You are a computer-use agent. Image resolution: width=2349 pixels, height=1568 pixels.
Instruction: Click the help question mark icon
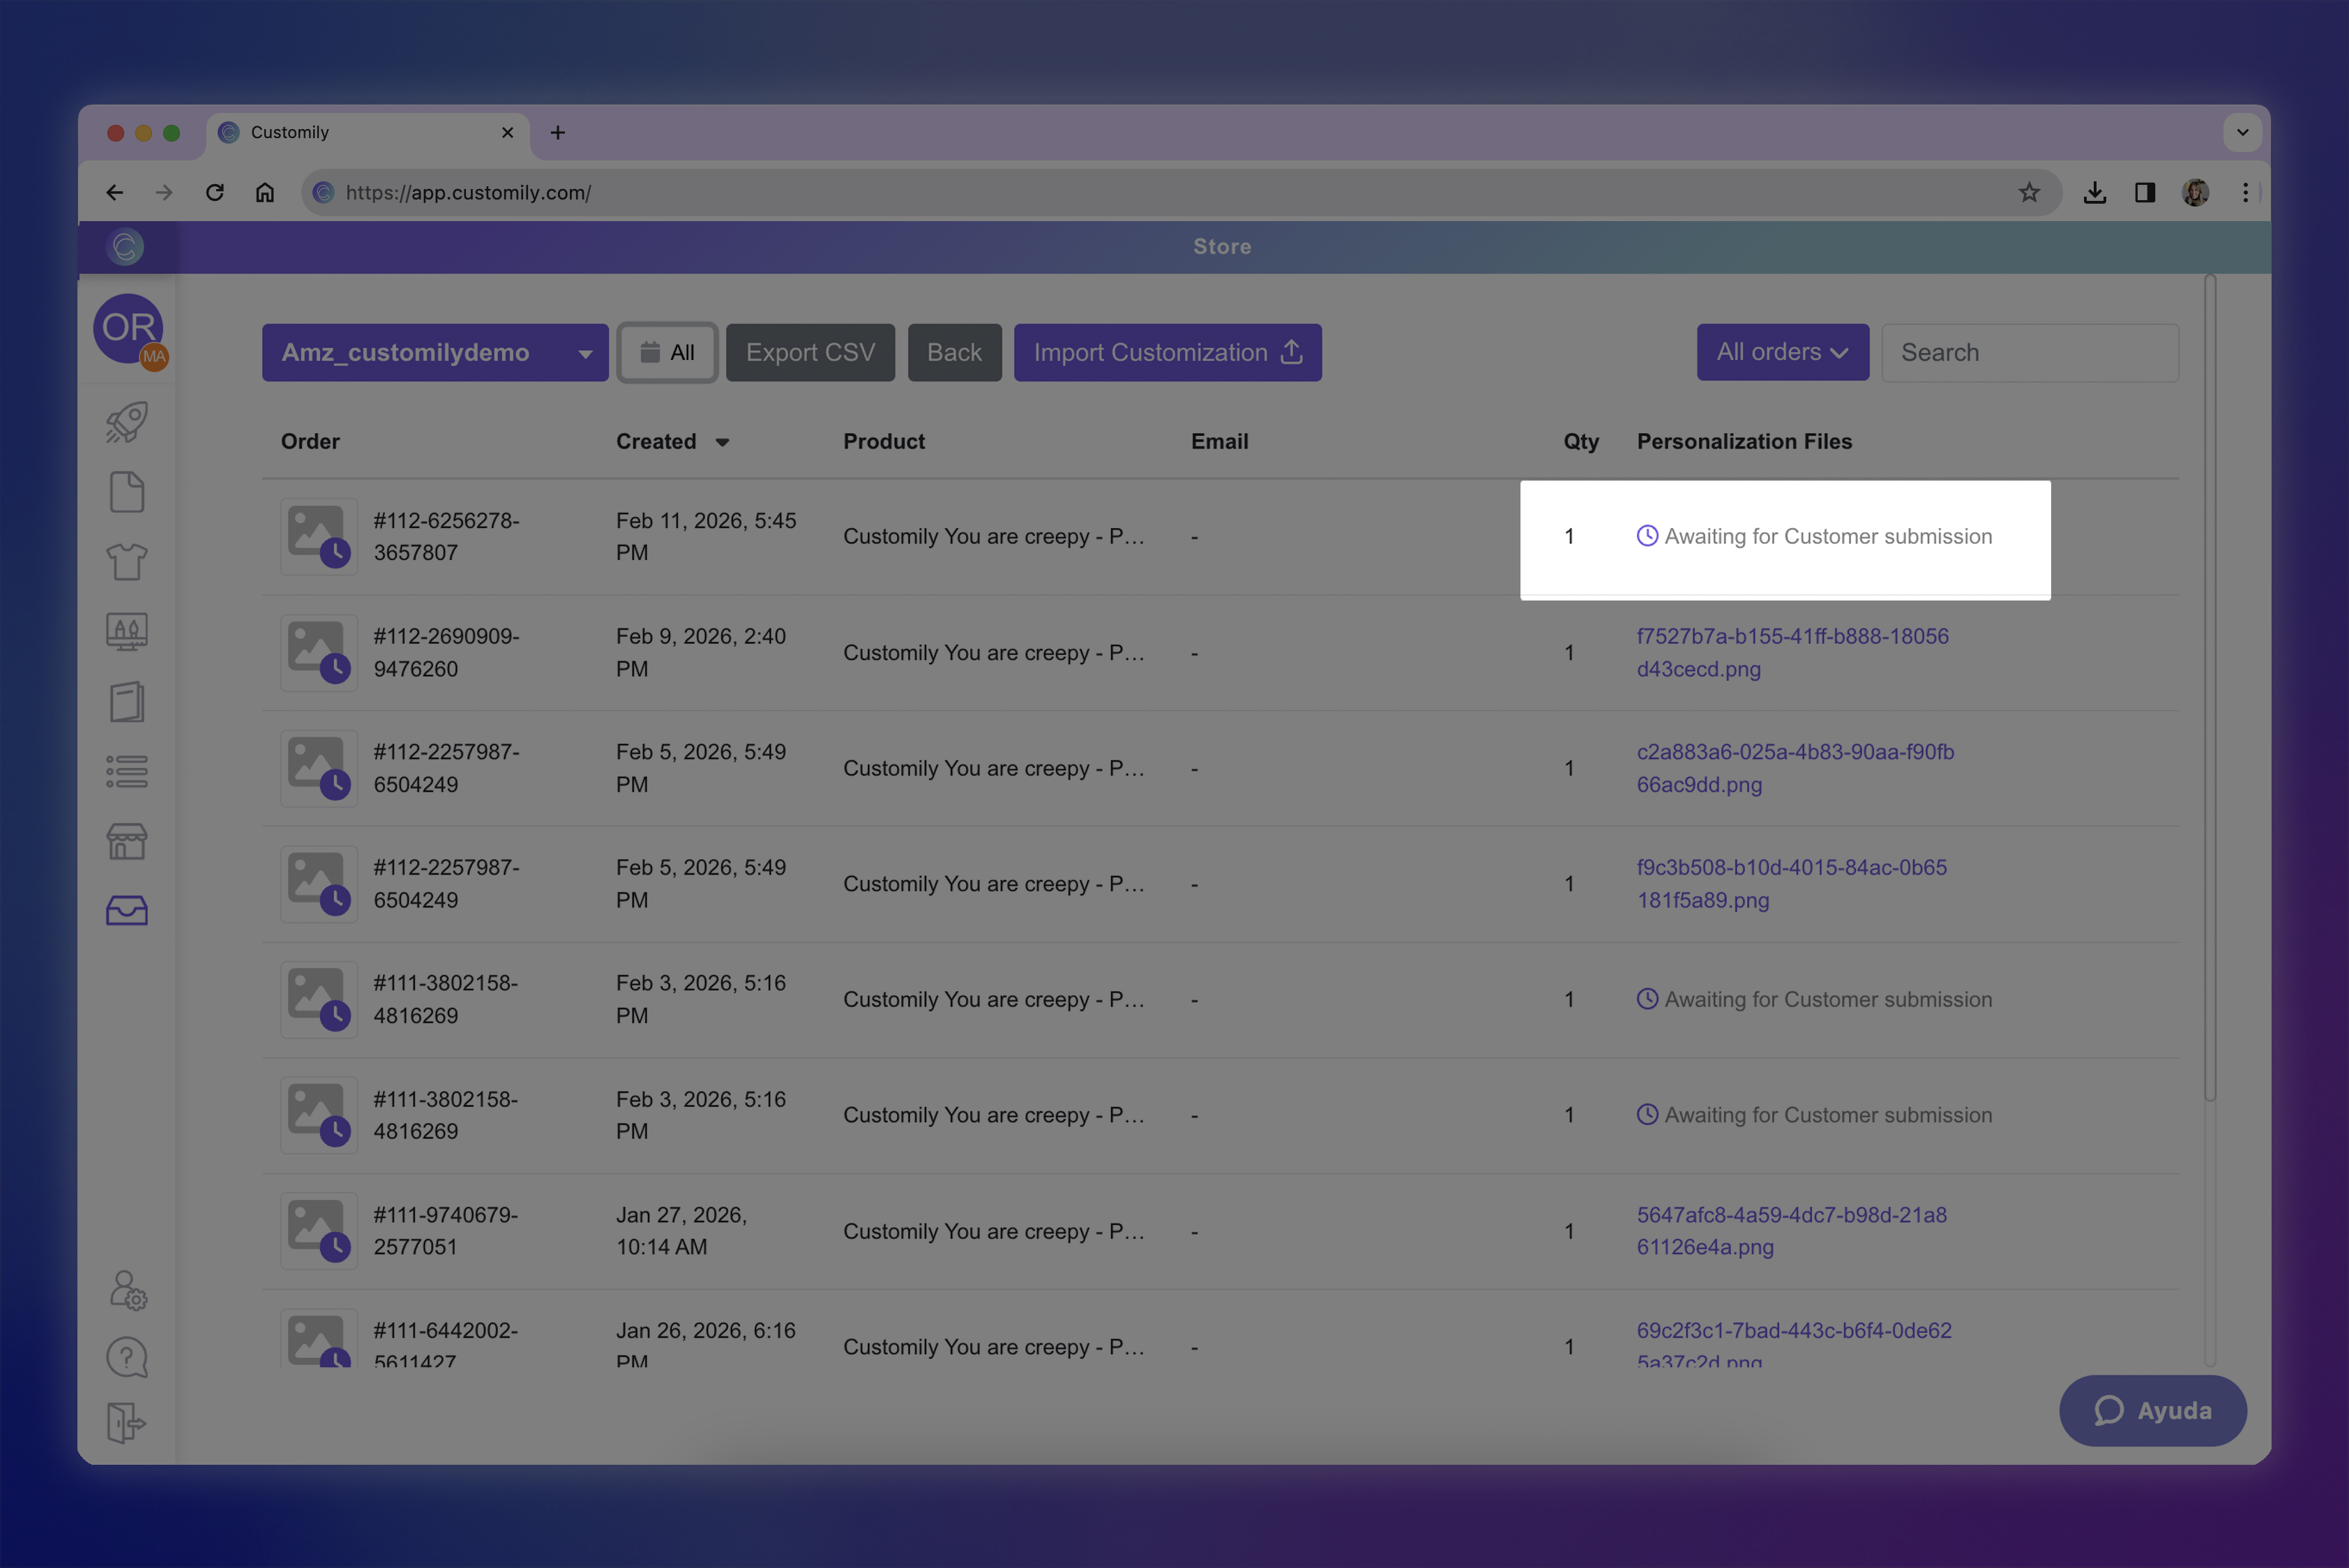127,1357
